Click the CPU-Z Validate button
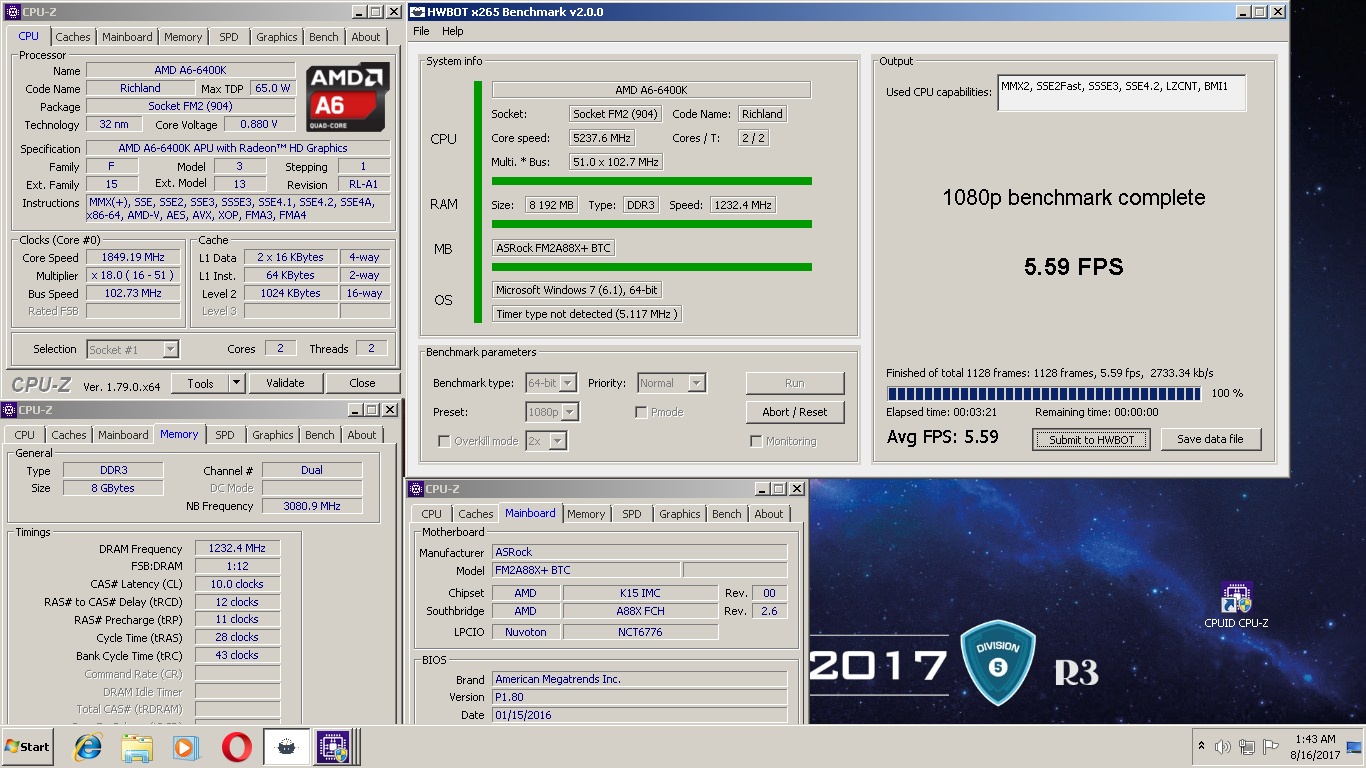This screenshot has width=1366, height=768. 285,383
